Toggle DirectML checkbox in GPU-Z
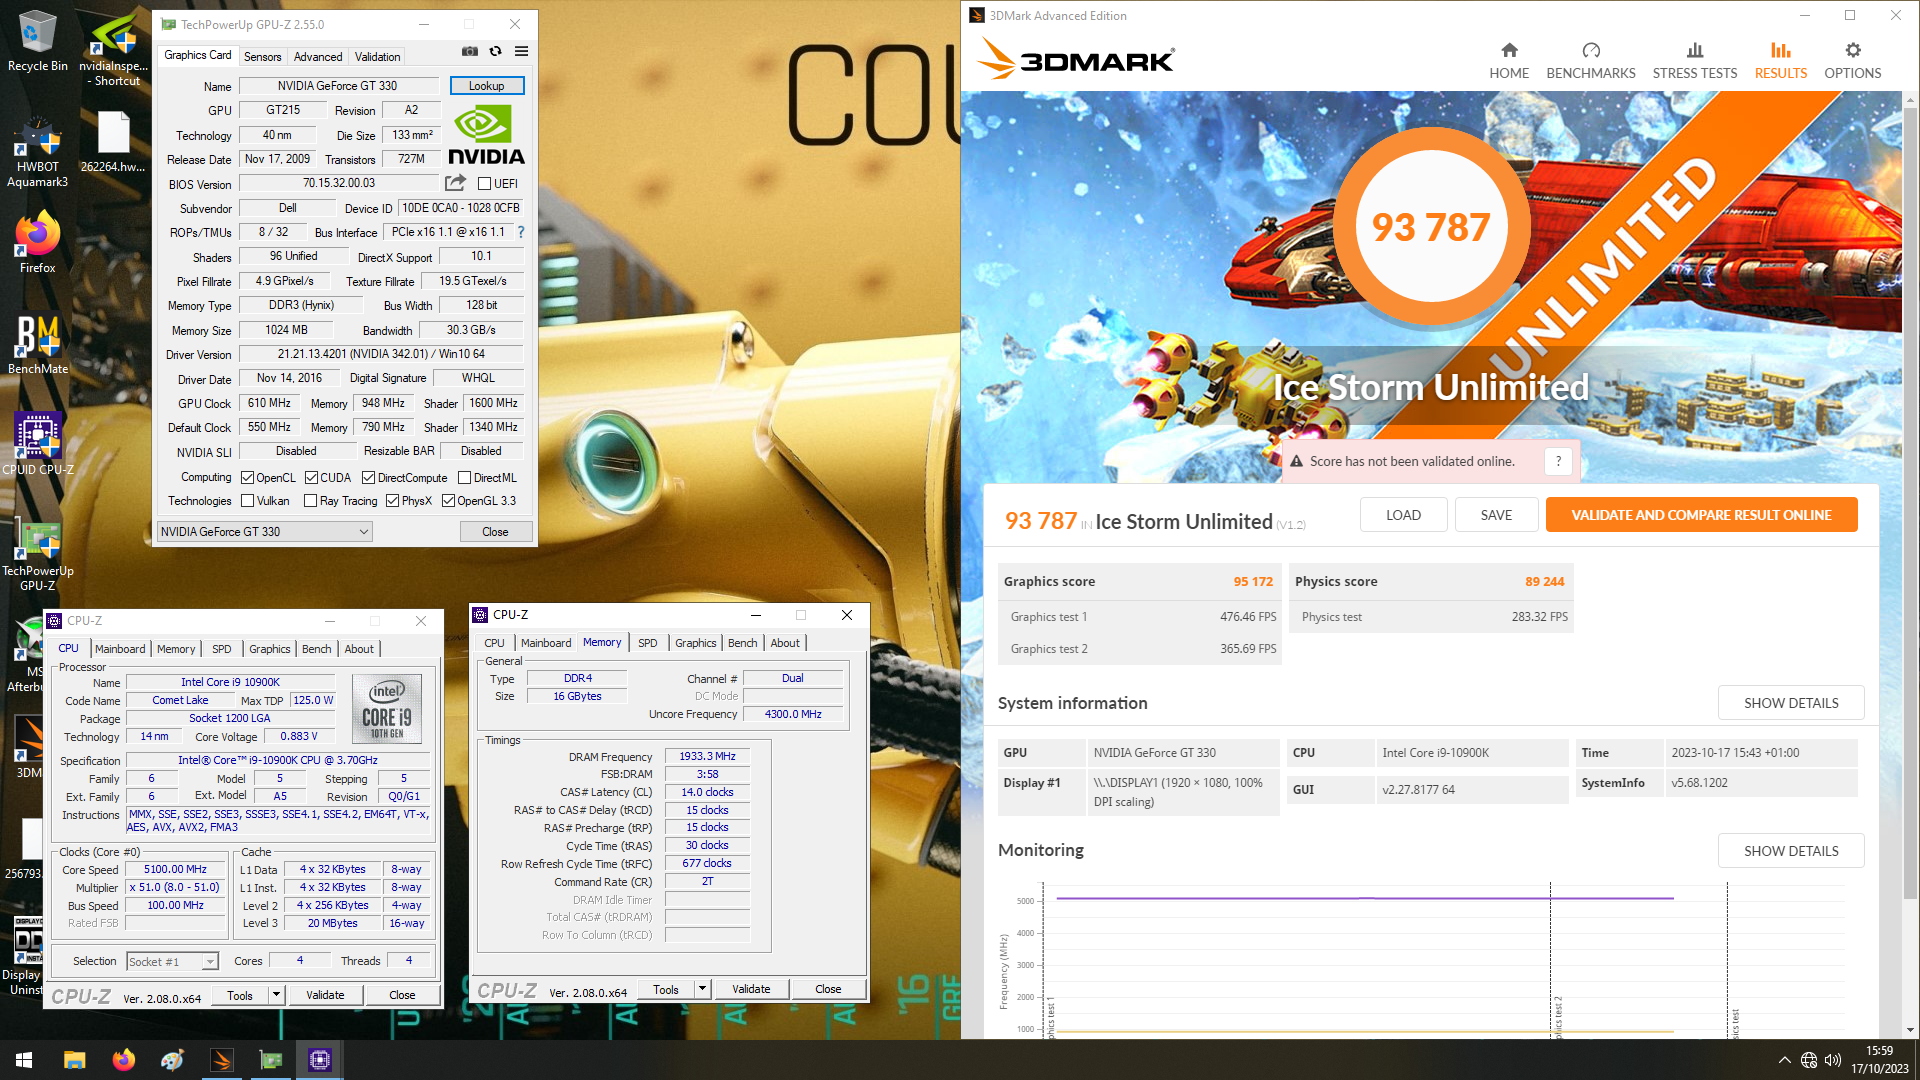Viewport: 1920px width, 1080px height. 464,478
